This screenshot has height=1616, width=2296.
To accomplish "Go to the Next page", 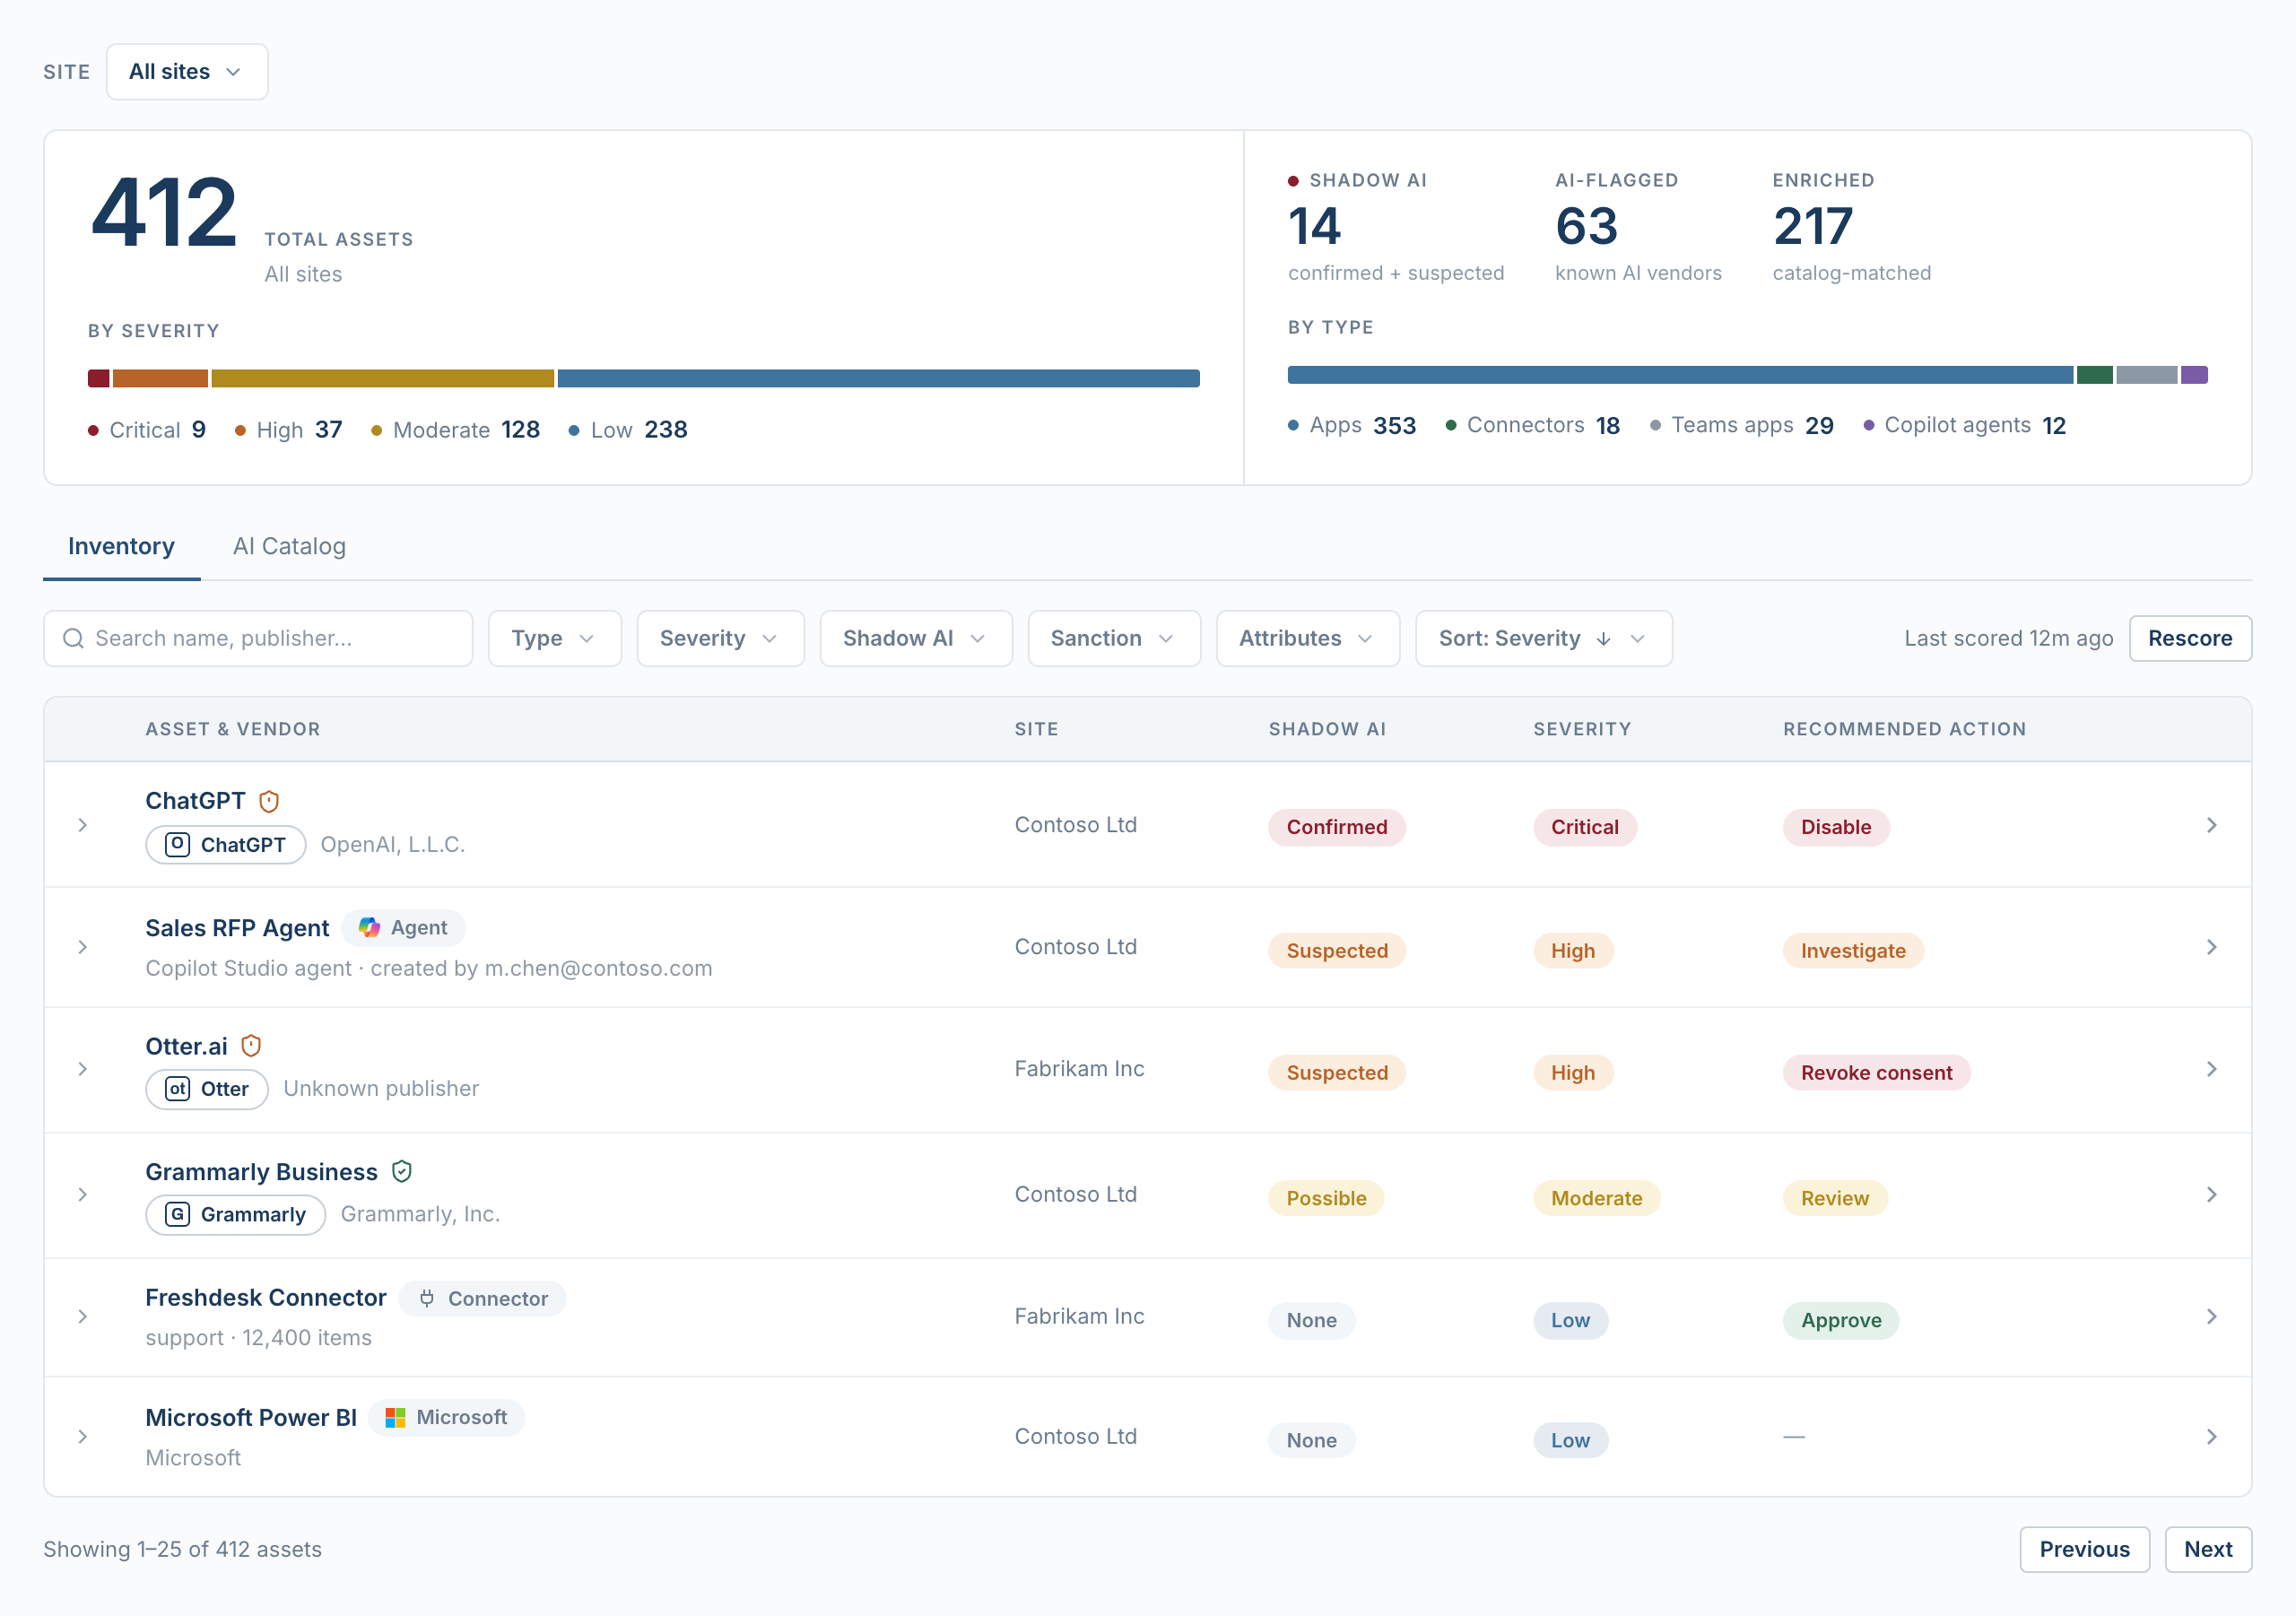I will (2208, 1549).
